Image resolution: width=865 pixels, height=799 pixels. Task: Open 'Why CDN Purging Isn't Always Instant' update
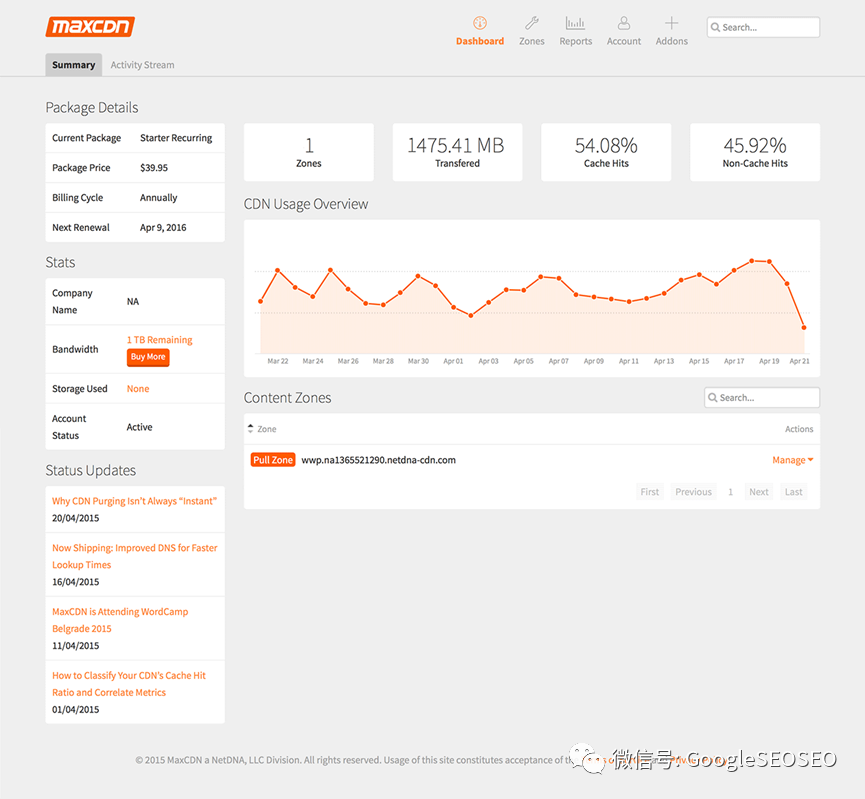(x=134, y=501)
